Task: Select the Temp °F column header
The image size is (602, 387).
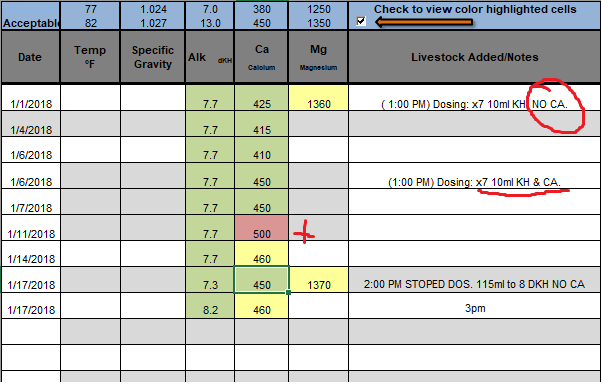Action: [x=90, y=57]
